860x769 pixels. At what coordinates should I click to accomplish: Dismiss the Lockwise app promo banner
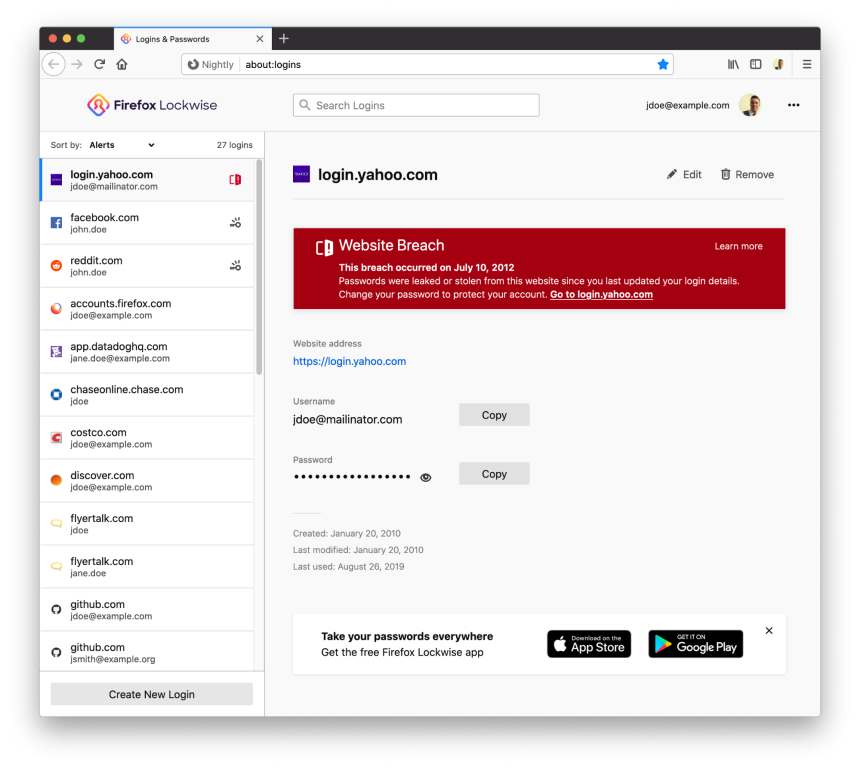pyautogui.click(x=769, y=630)
